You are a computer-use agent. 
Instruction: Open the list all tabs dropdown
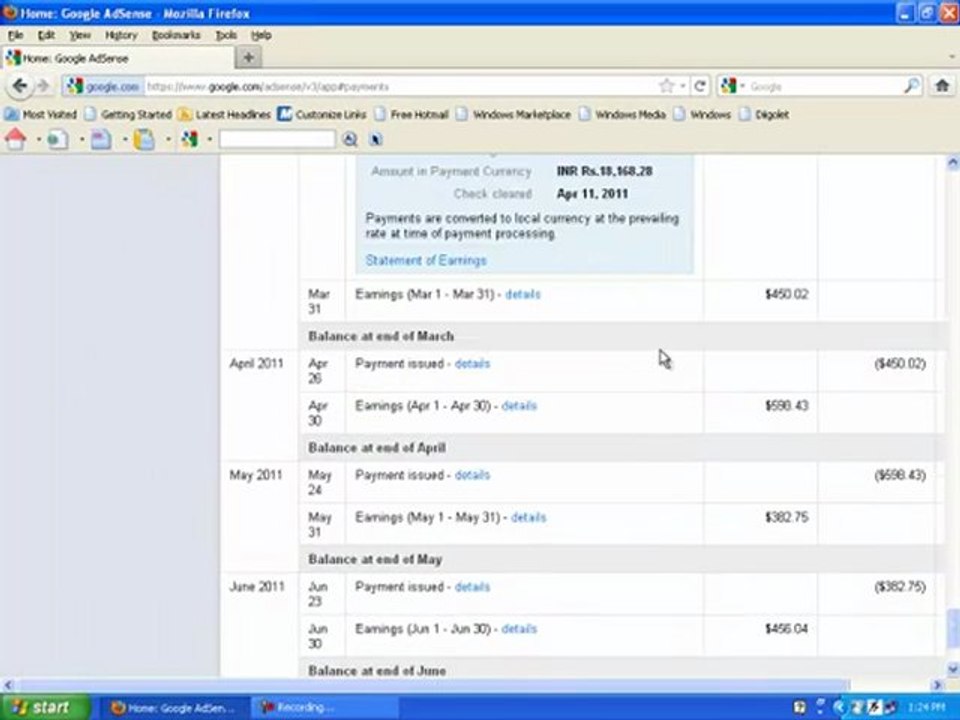coord(952,57)
